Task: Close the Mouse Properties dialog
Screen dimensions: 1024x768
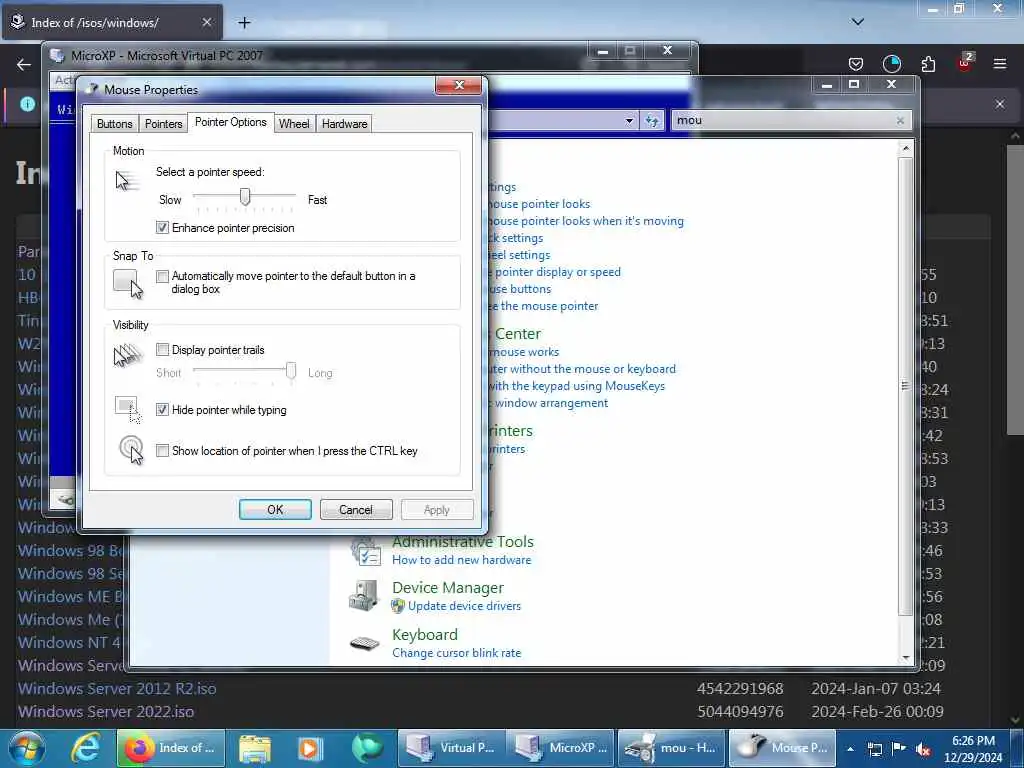Action: click(x=459, y=85)
